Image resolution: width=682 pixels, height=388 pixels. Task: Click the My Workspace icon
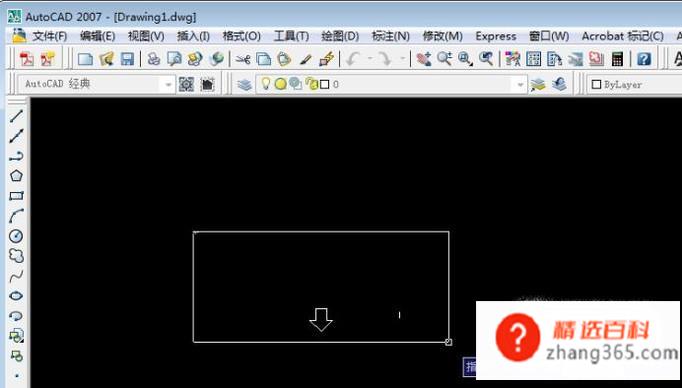[x=207, y=84]
